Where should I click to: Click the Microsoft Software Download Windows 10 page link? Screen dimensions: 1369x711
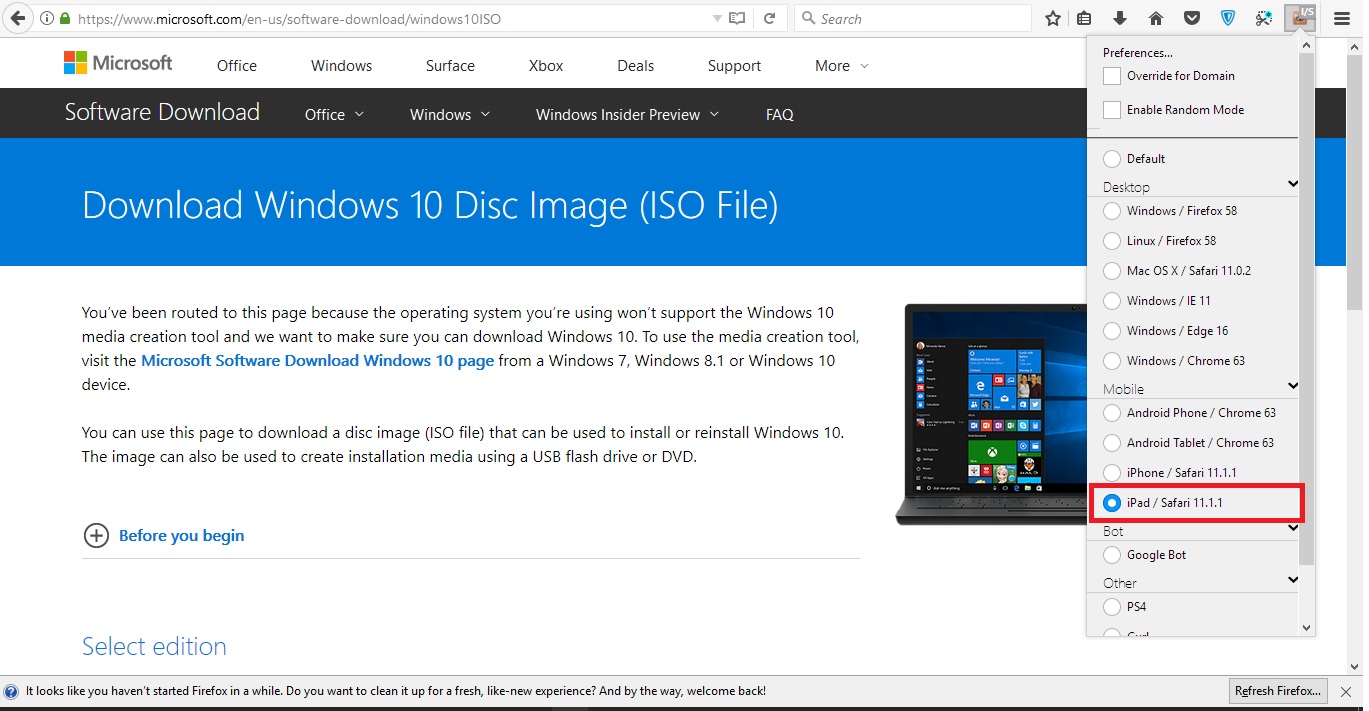click(317, 361)
